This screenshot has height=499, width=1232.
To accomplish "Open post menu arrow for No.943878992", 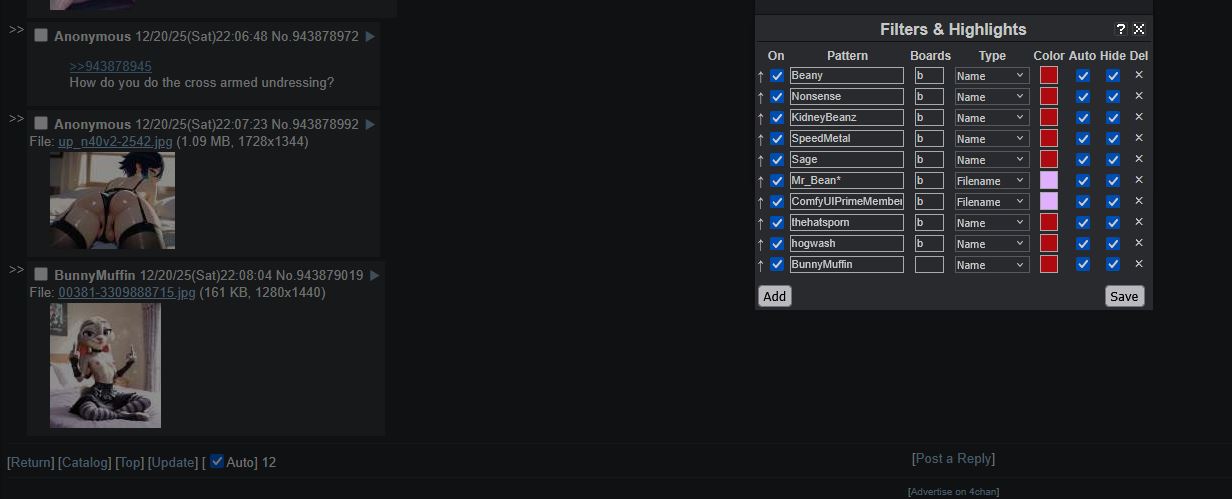I will point(370,125).
